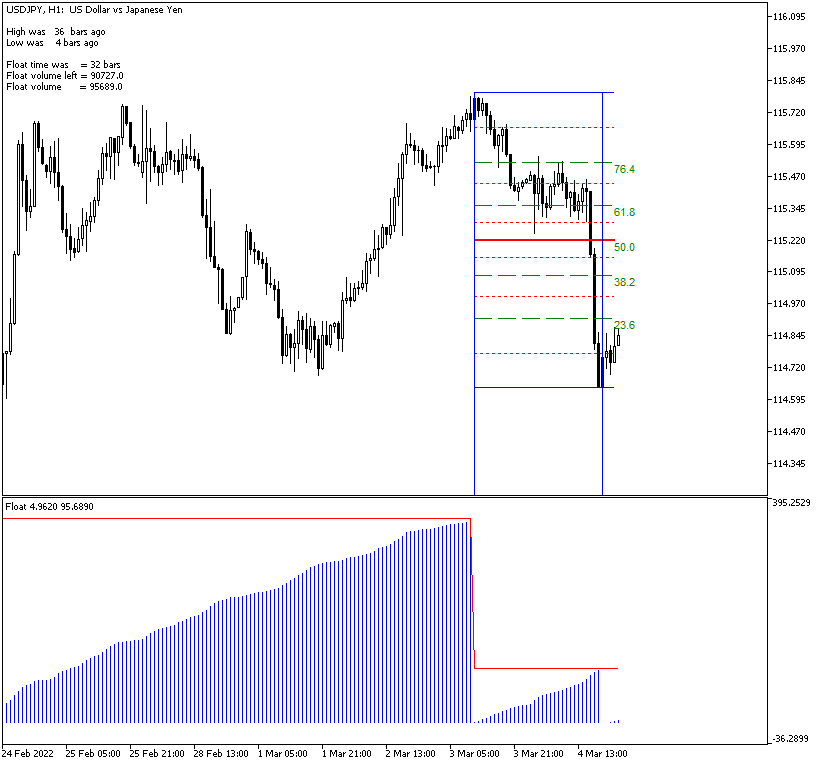Select the 61.8 Fibonacci level label
The height and width of the screenshot is (765, 820).
pos(624,212)
